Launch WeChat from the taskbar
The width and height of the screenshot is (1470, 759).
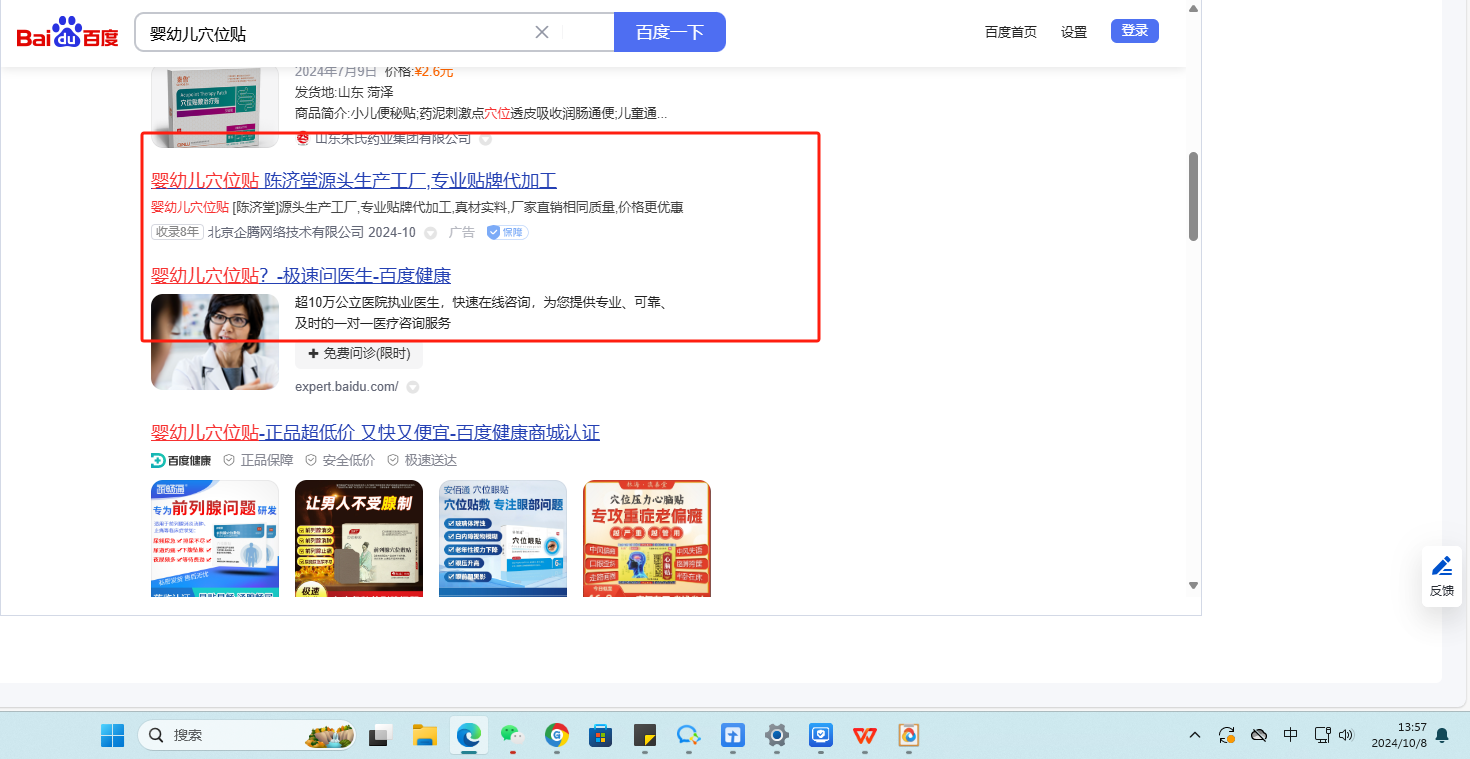[x=512, y=736]
